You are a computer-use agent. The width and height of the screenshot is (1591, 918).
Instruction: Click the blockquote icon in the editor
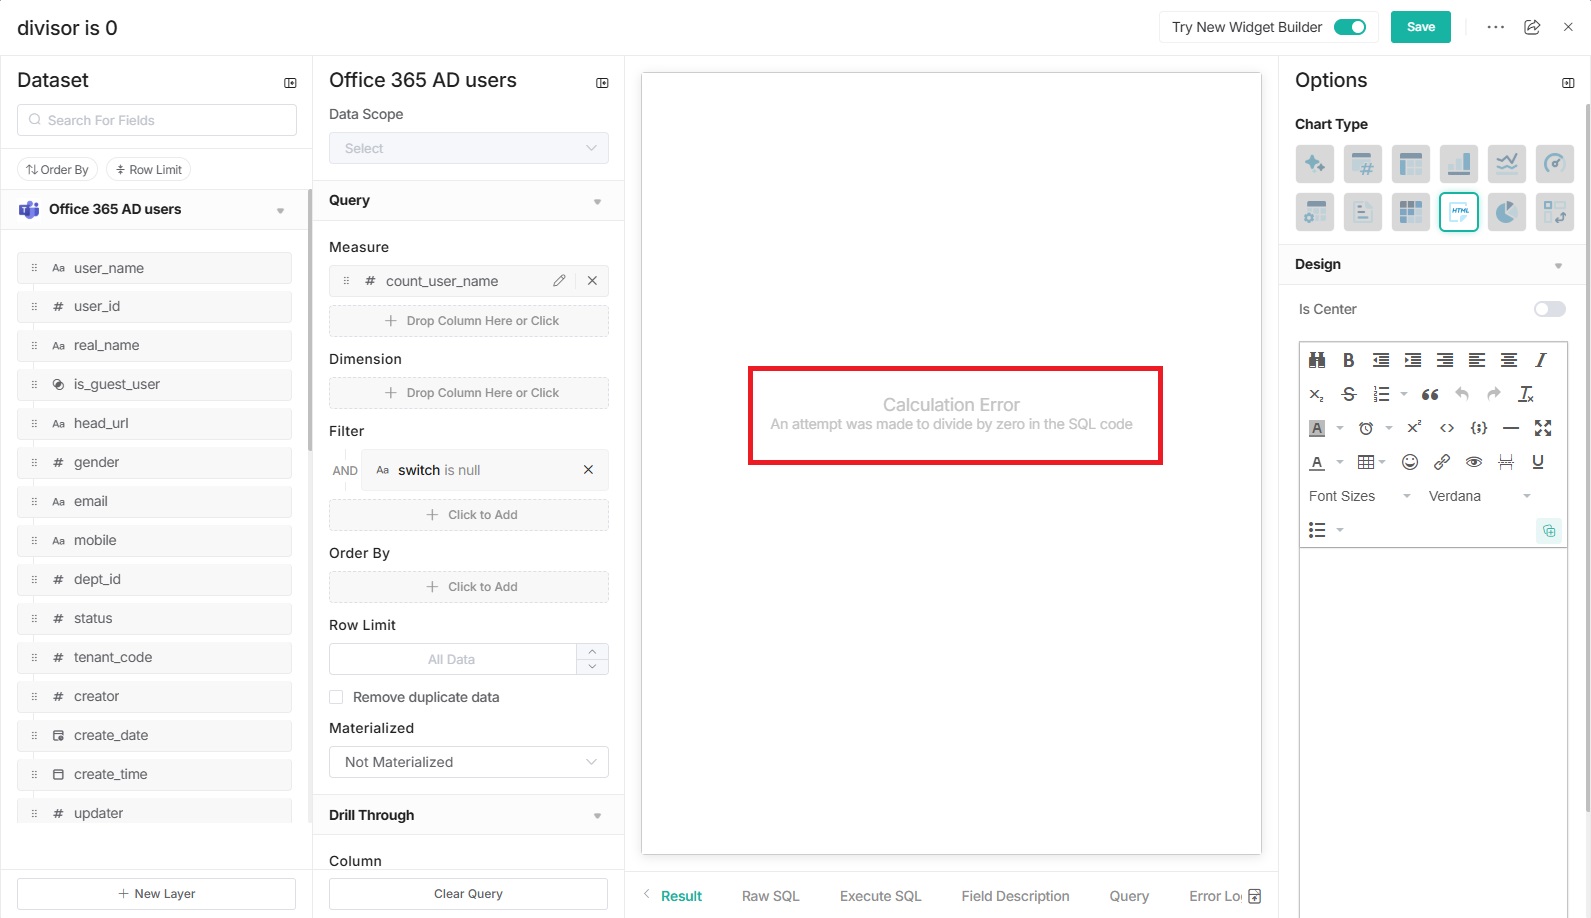(1430, 394)
